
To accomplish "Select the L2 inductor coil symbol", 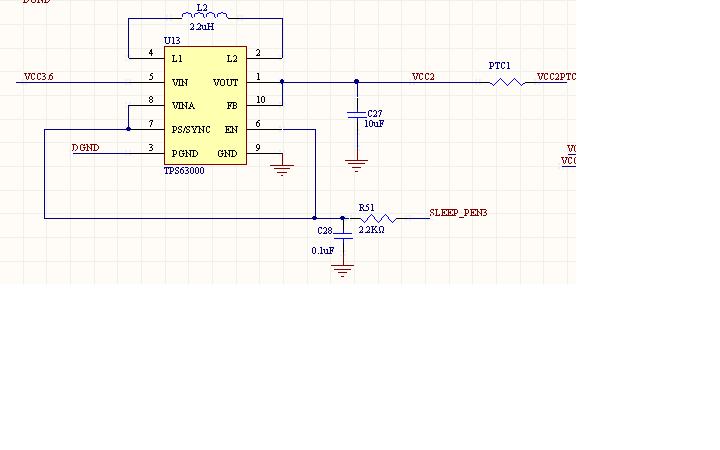I will tap(205, 16).
